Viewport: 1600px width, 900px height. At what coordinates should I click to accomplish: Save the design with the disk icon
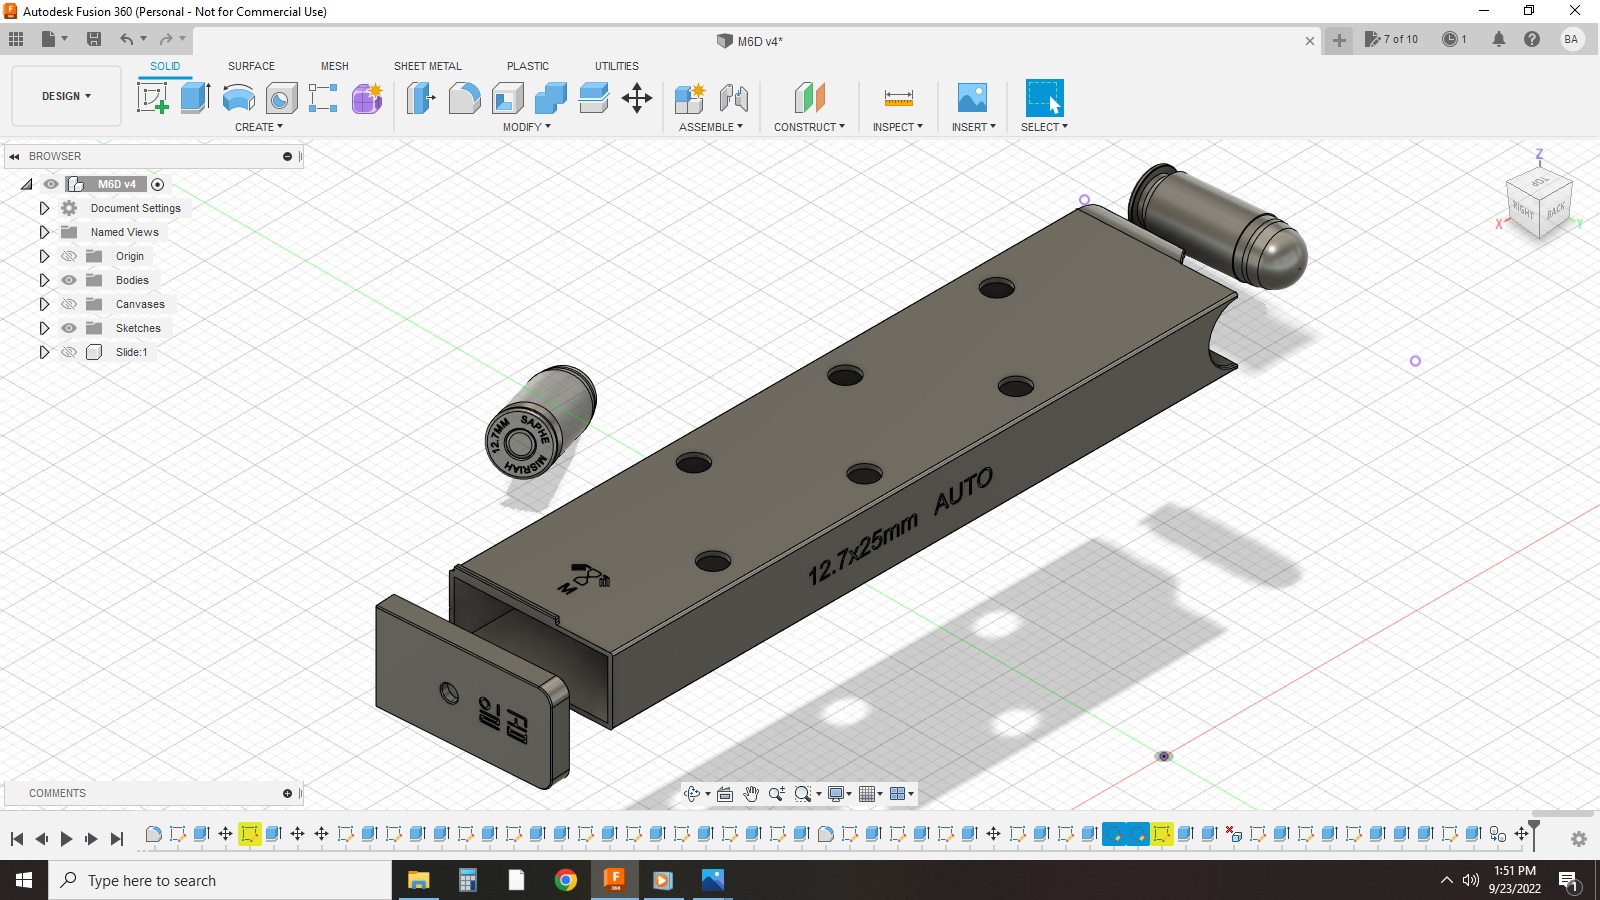pos(94,39)
